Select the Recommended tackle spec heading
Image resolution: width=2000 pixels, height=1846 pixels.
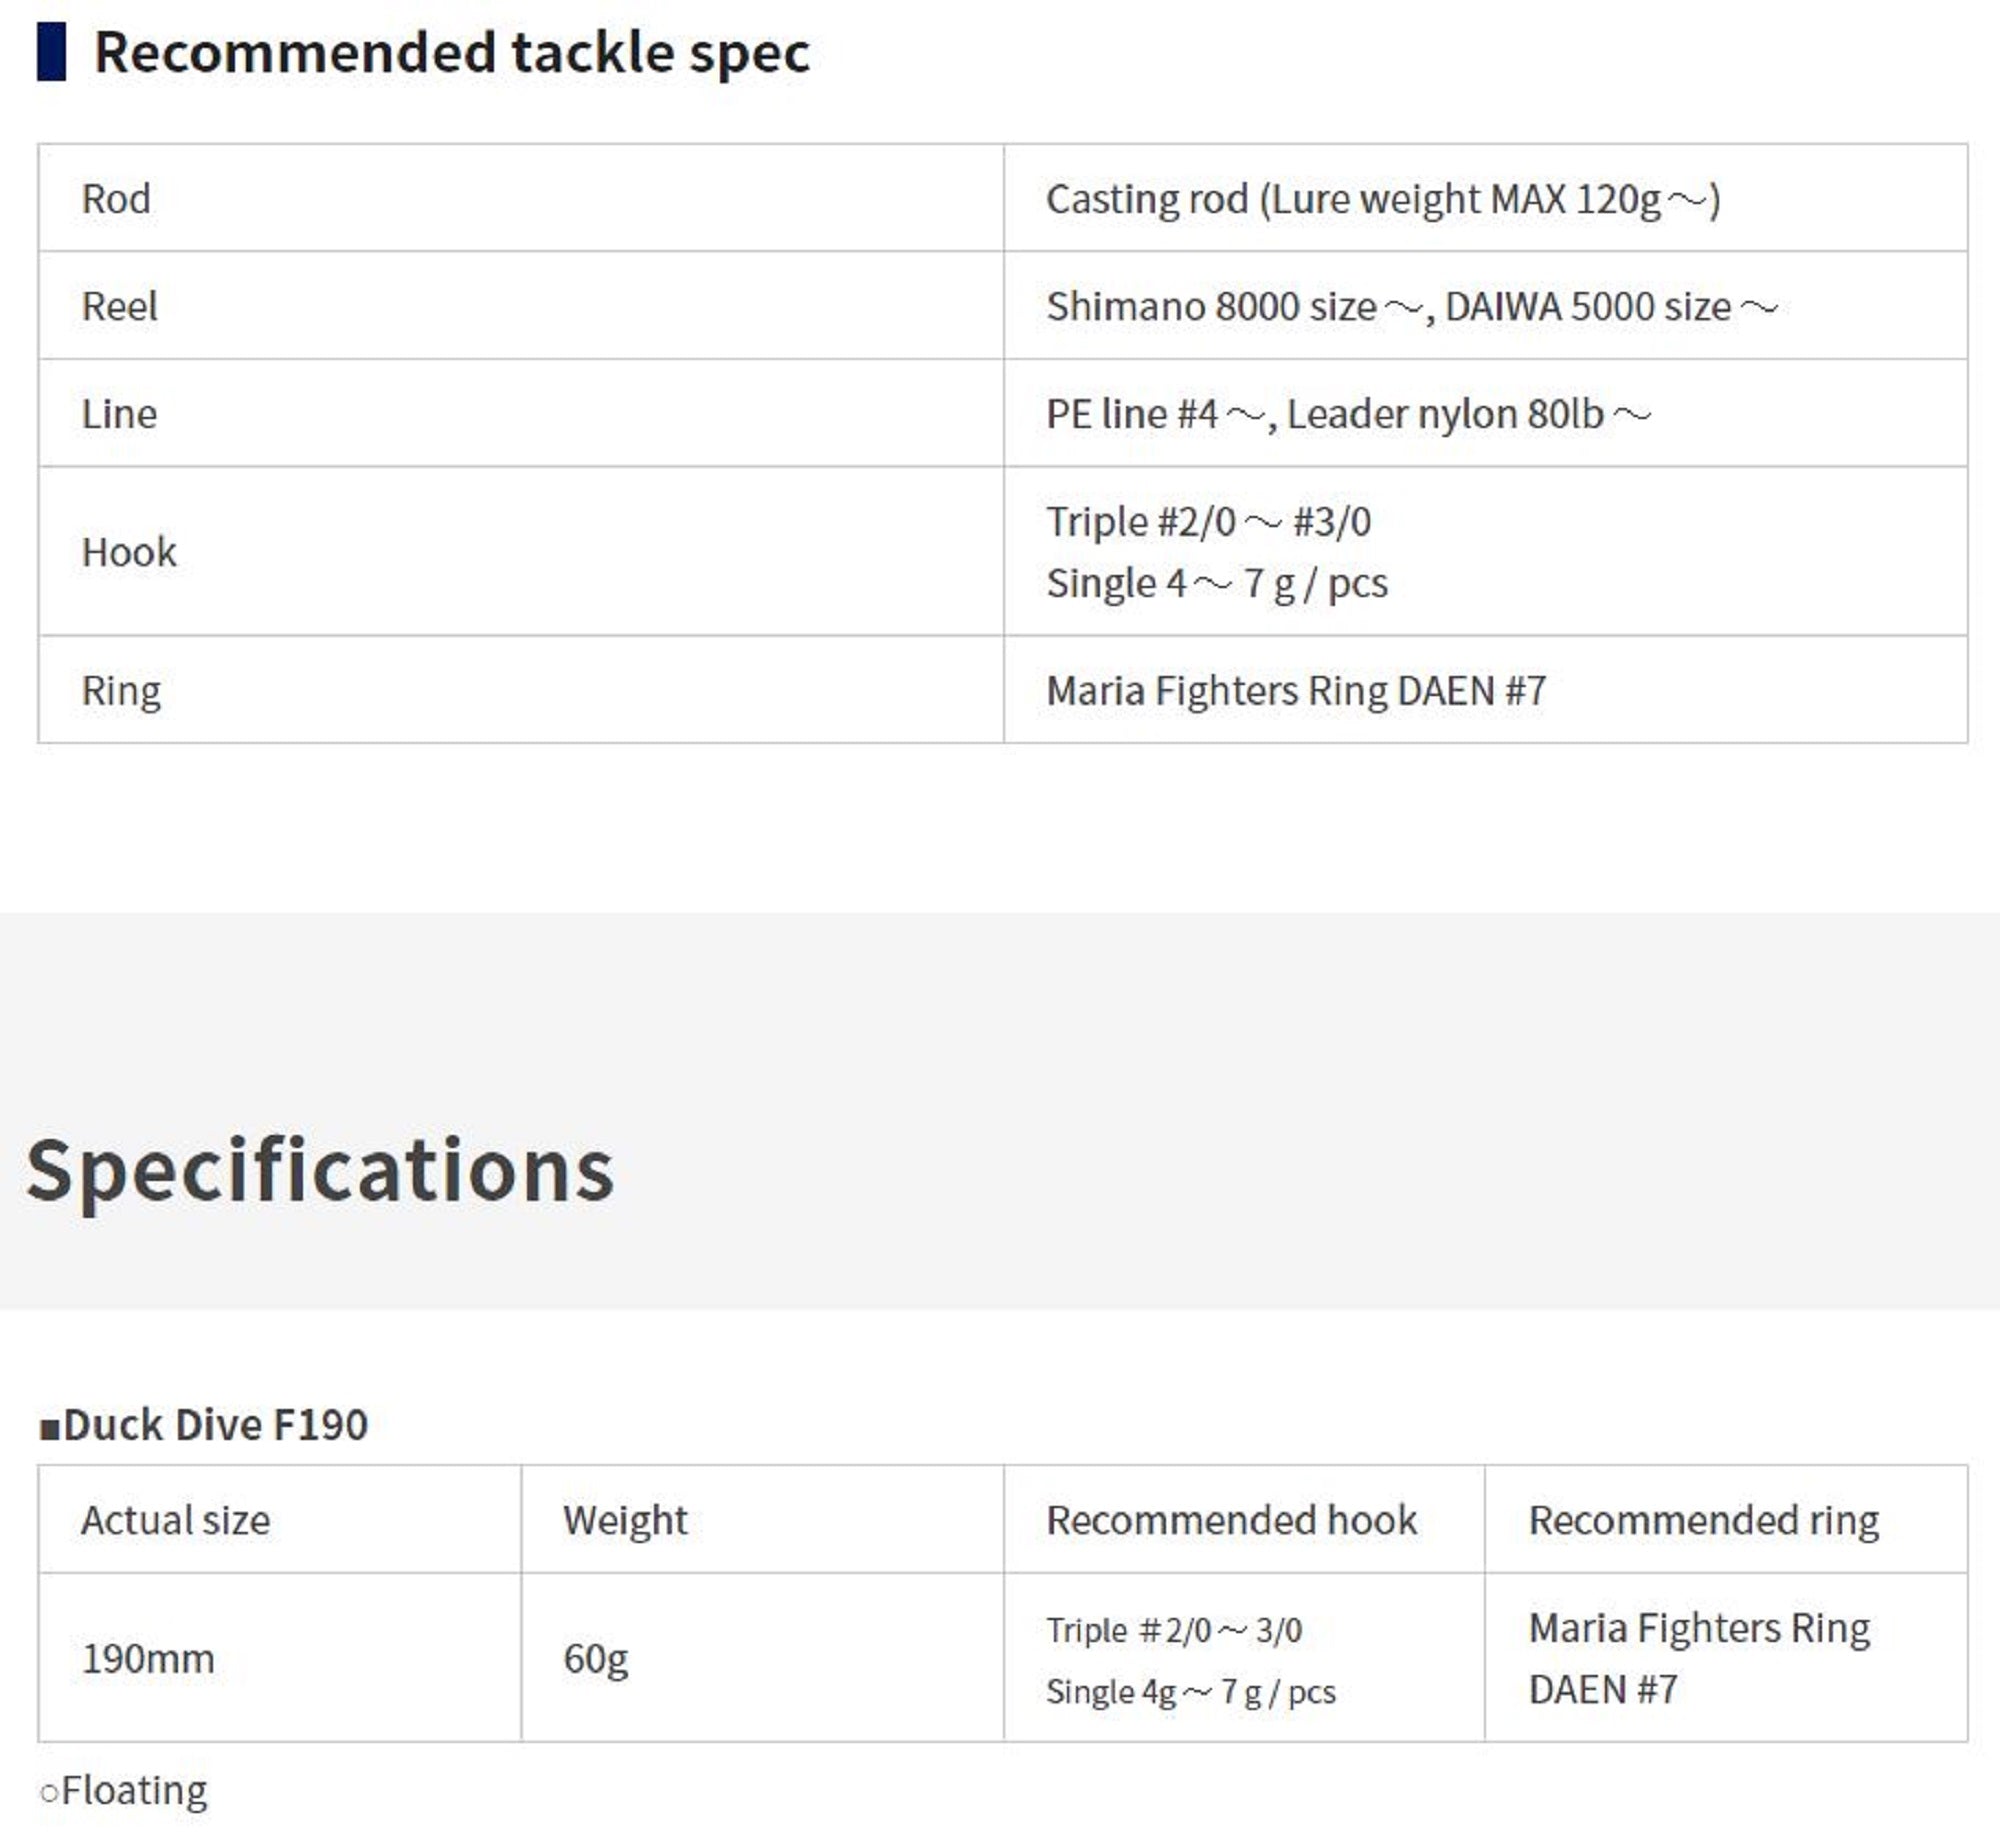451,53
